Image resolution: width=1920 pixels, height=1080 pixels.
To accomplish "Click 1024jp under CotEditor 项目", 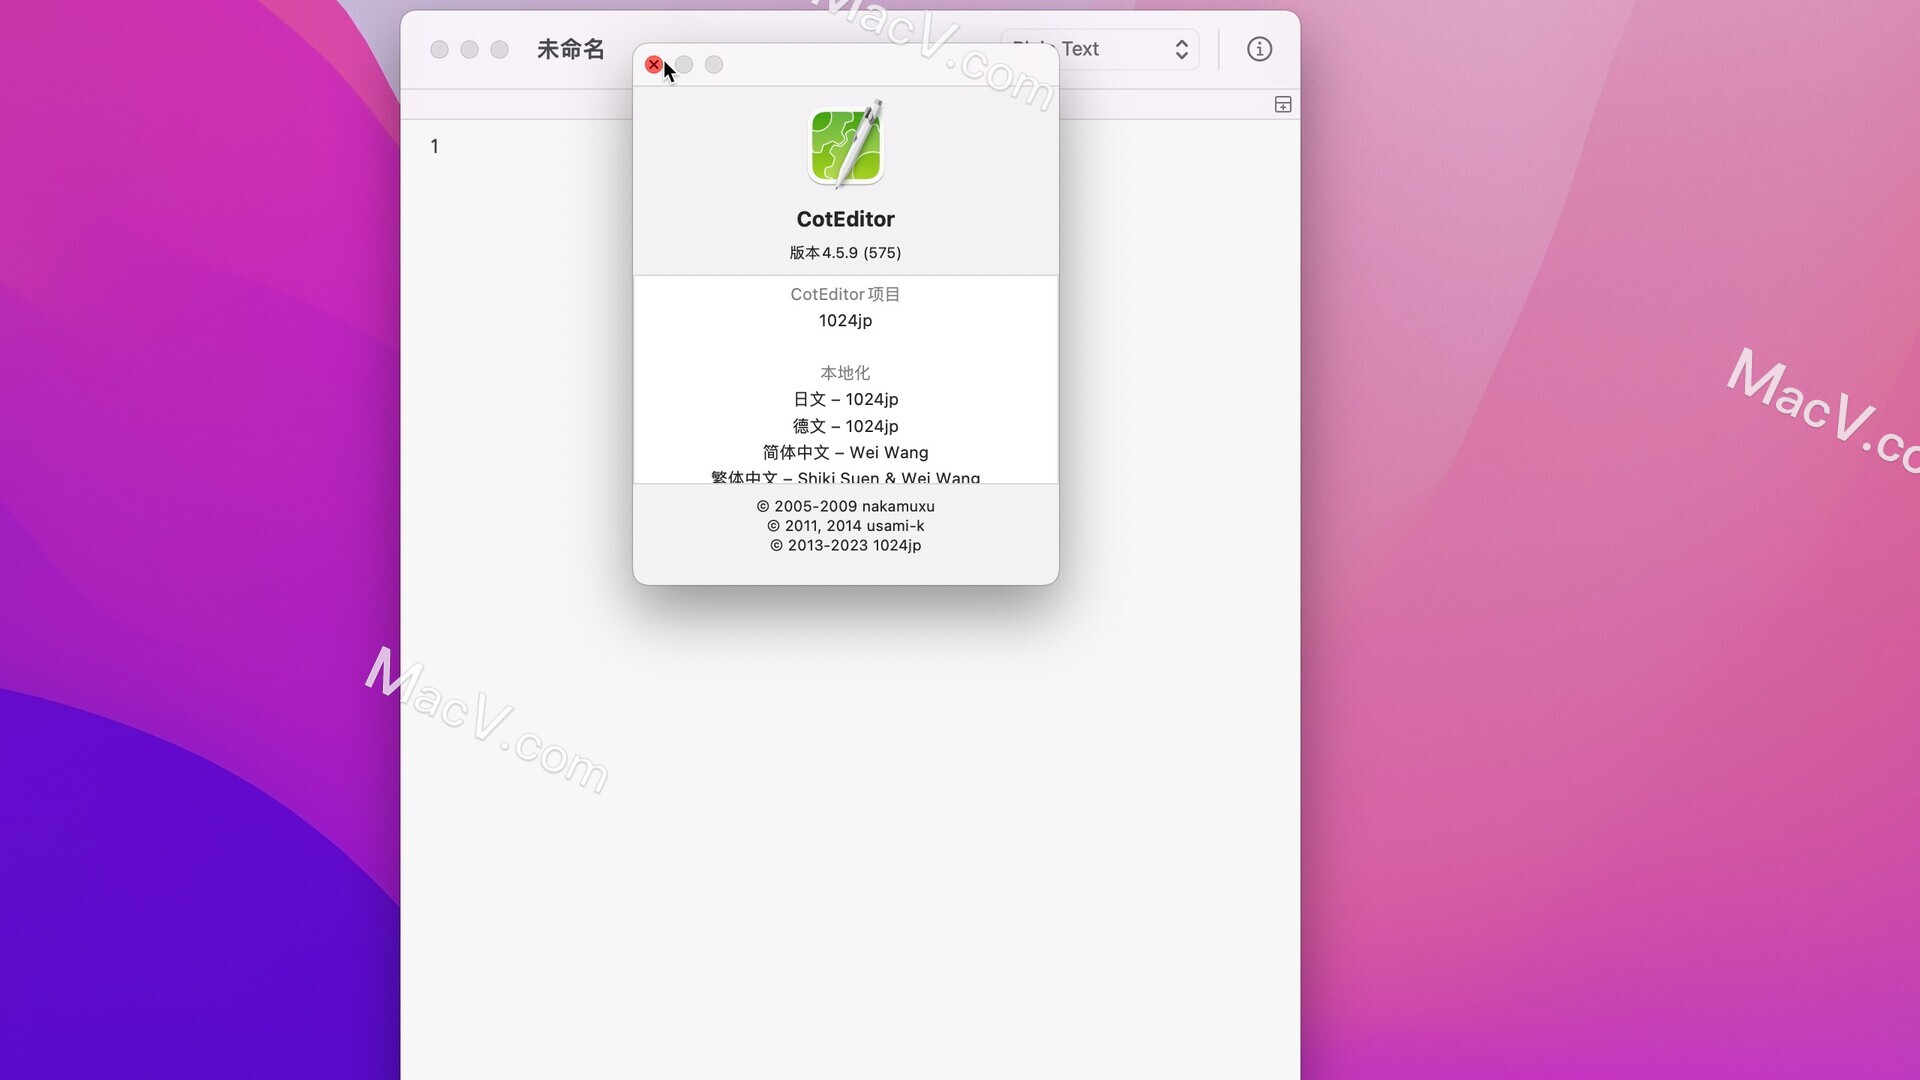I will coord(846,321).
